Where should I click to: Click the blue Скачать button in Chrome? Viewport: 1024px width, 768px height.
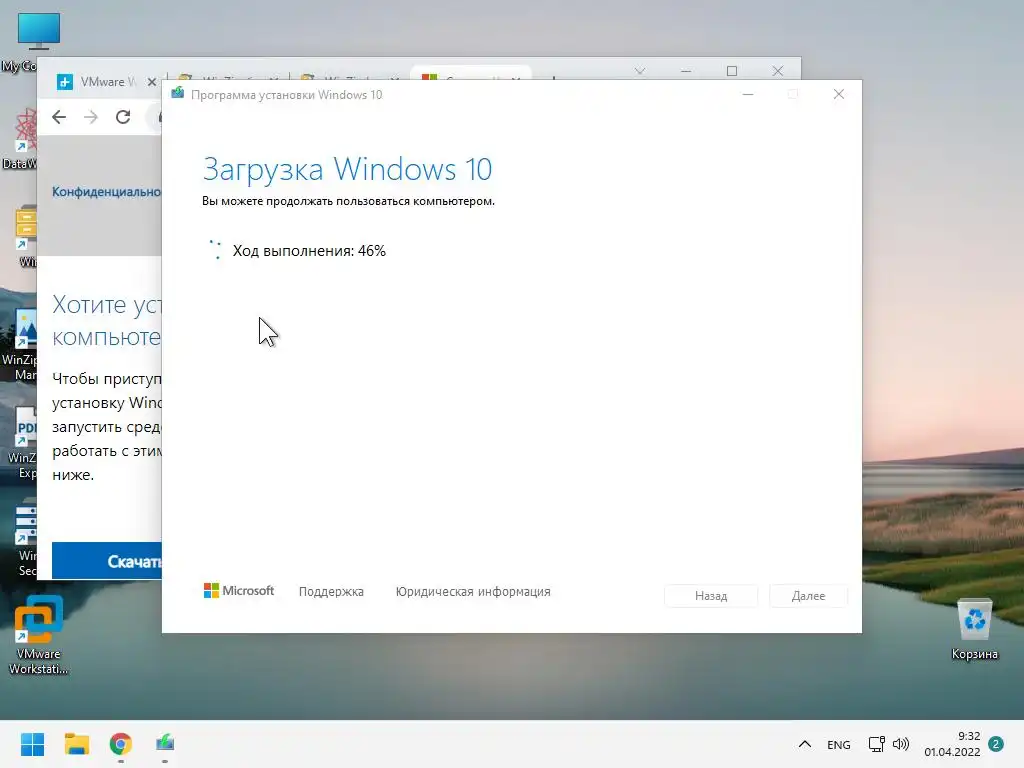[x=107, y=560]
